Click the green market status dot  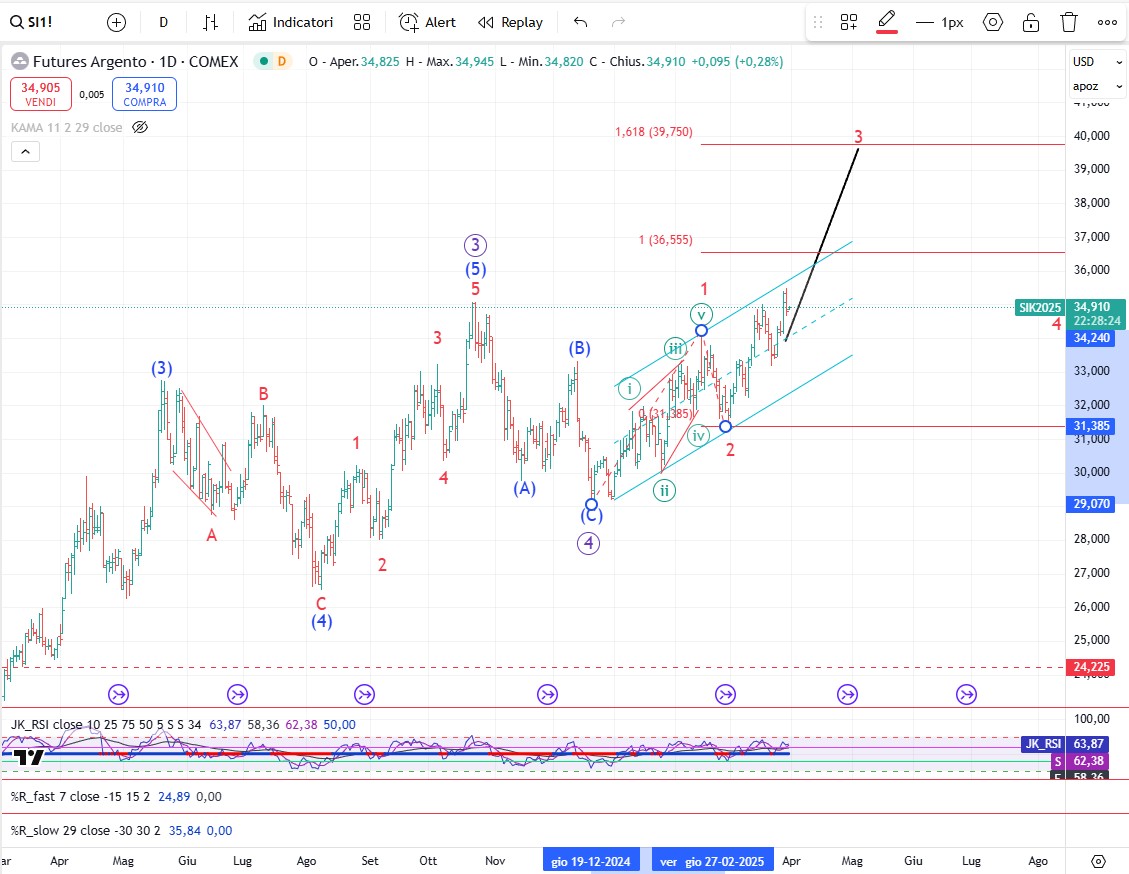pyautogui.click(x=264, y=61)
